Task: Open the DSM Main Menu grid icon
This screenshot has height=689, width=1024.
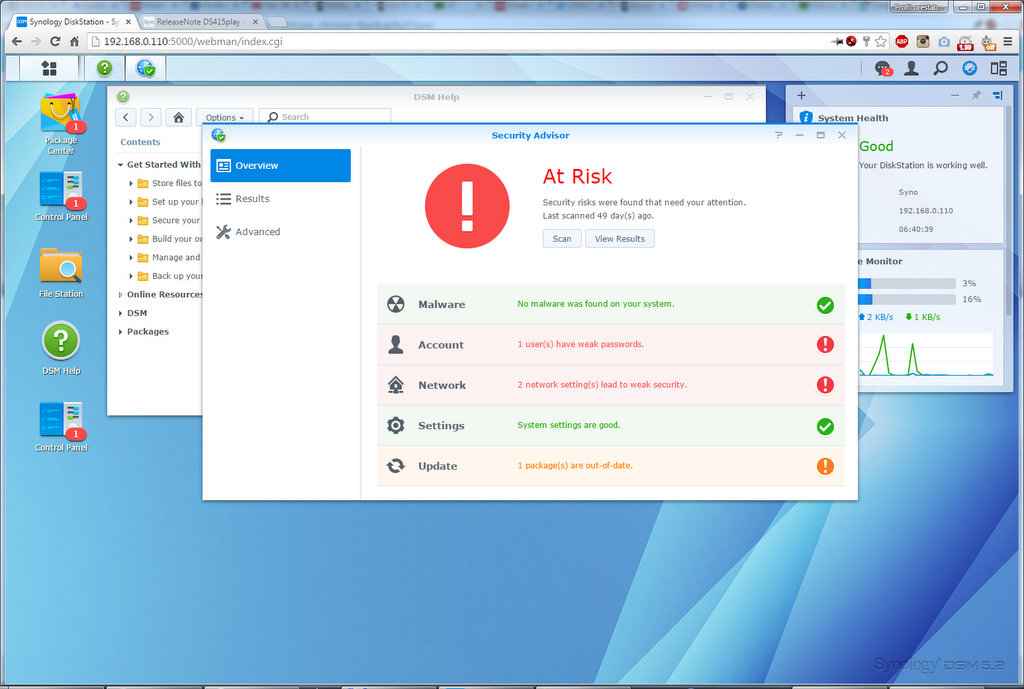Action: (49, 68)
